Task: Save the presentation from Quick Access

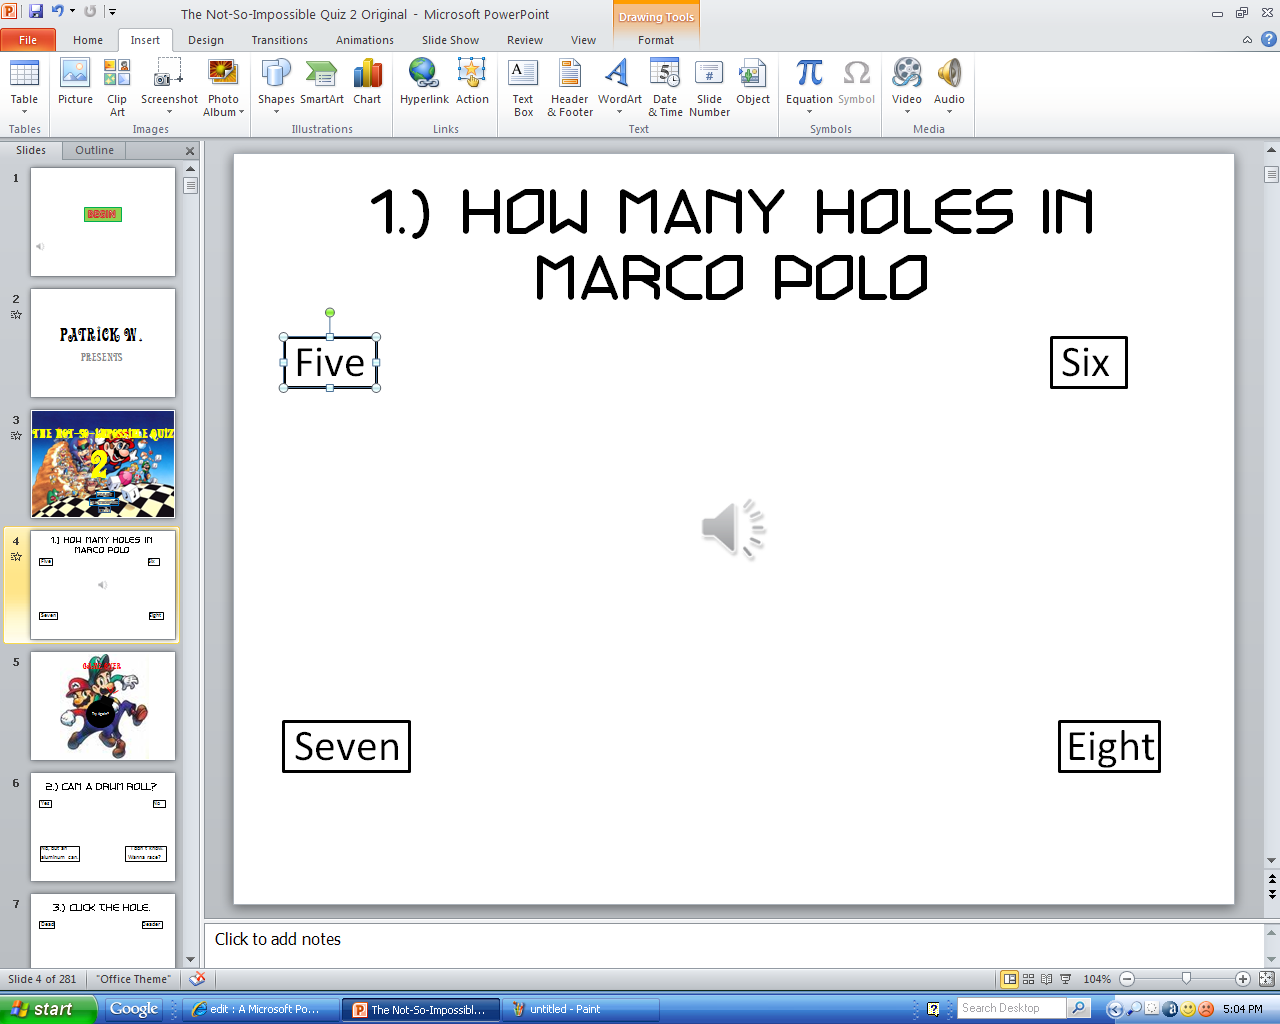Action: click(x=36, y=11)
